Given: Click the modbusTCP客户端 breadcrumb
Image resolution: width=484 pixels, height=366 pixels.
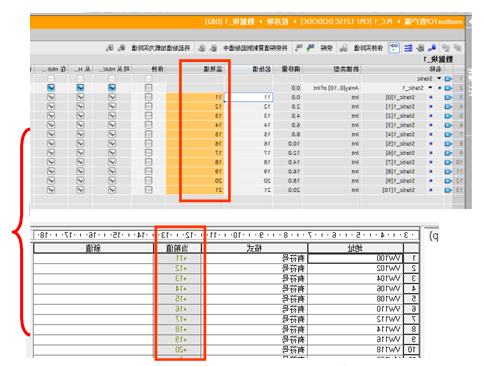Looking at the screenshot, I should [x=433, y=22].
